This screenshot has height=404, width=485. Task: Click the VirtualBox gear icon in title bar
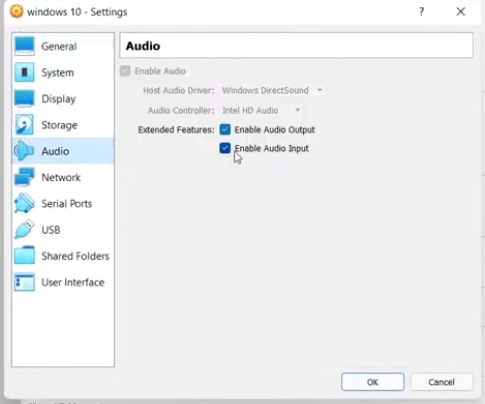point(16,11)
